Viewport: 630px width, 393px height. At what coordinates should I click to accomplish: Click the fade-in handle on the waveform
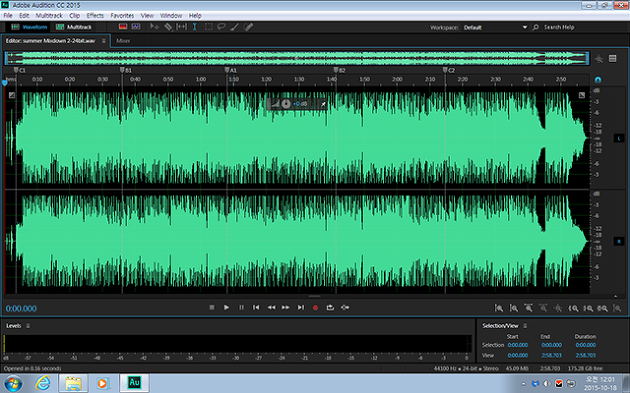tap(12, 95)
